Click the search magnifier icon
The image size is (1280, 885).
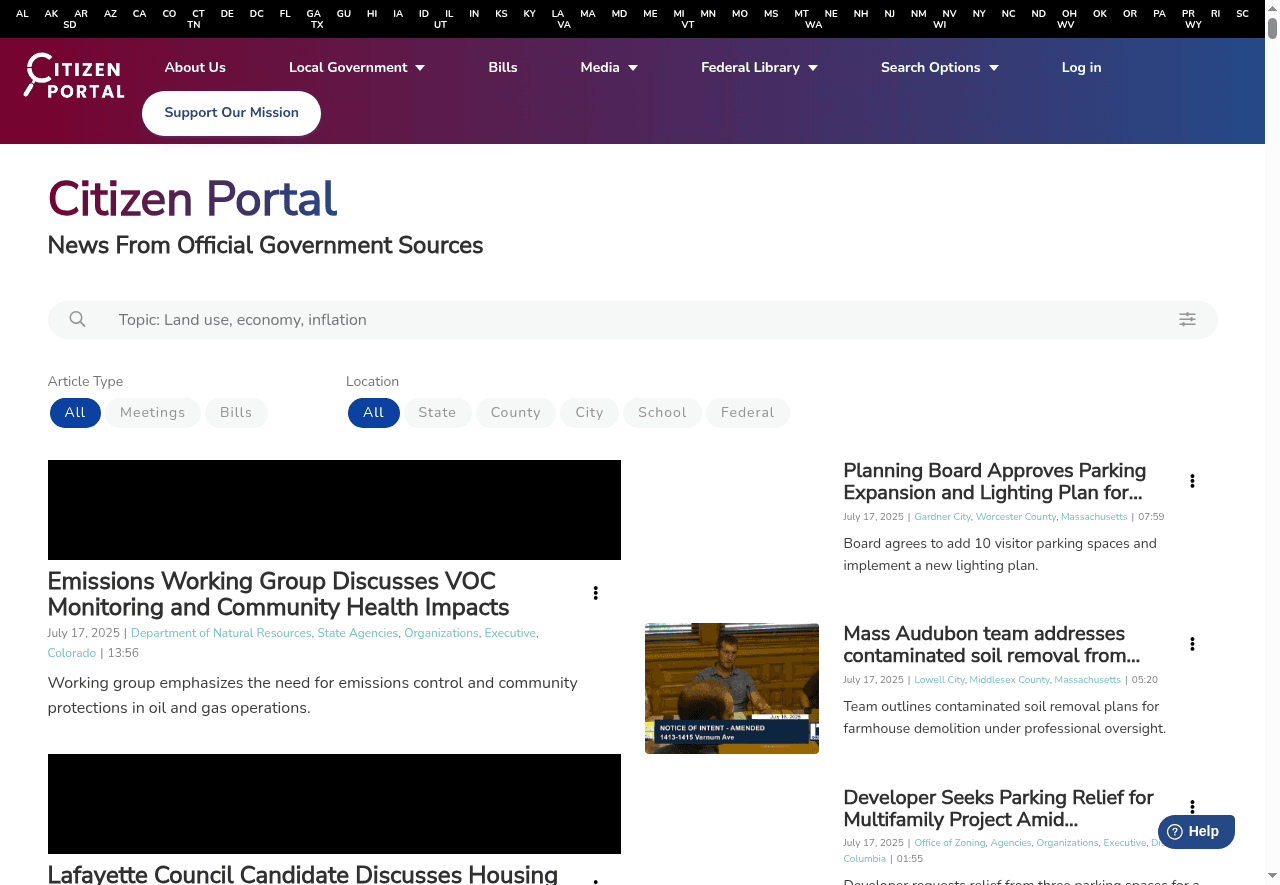[77, 319]
